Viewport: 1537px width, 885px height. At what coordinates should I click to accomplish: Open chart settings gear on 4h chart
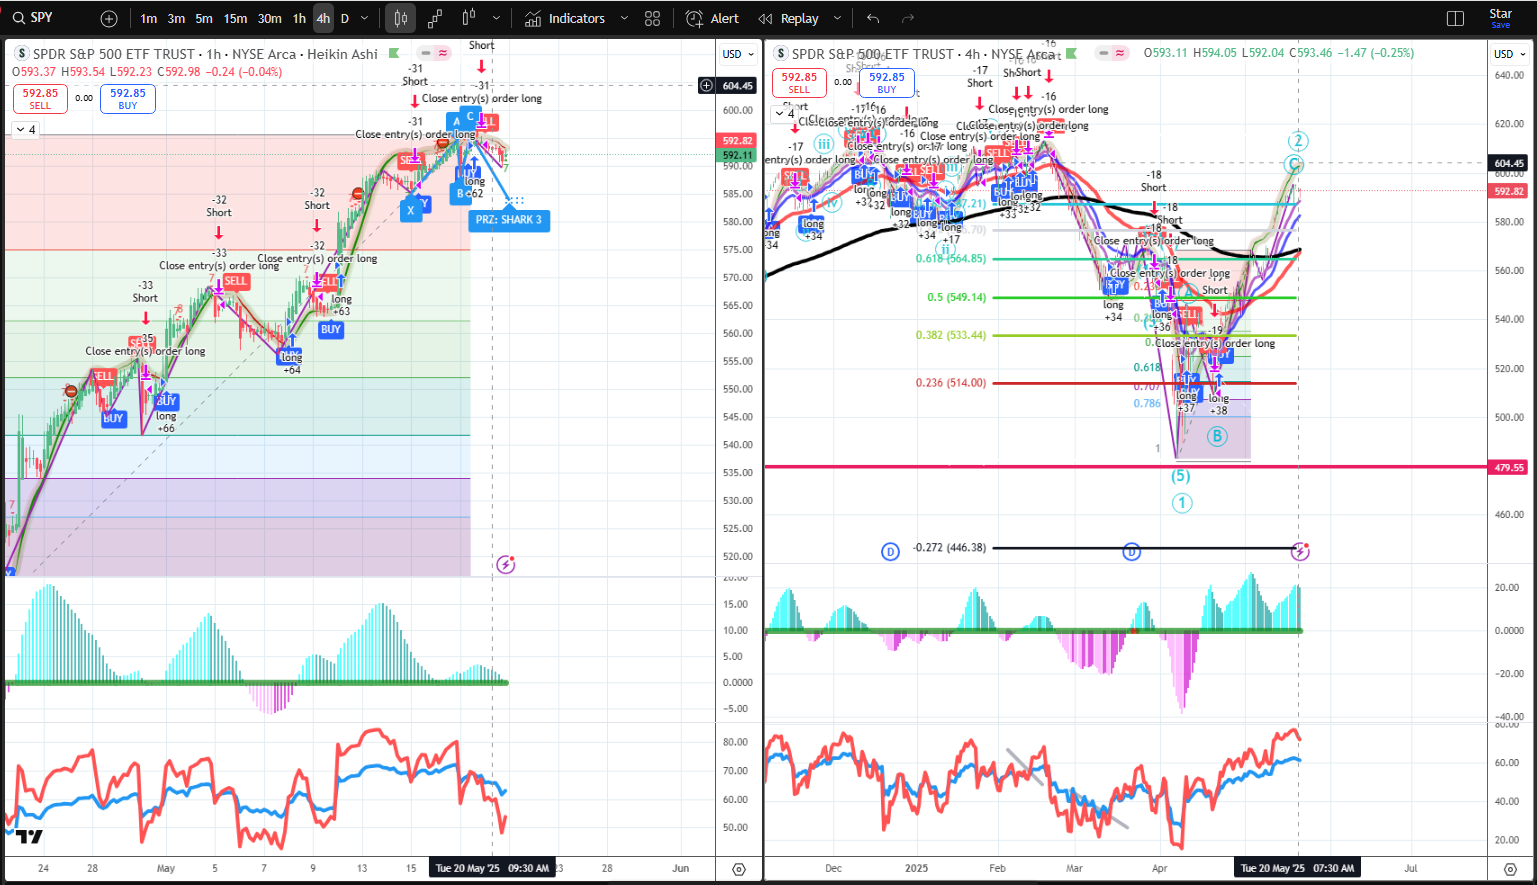(x=1512, y=869)
